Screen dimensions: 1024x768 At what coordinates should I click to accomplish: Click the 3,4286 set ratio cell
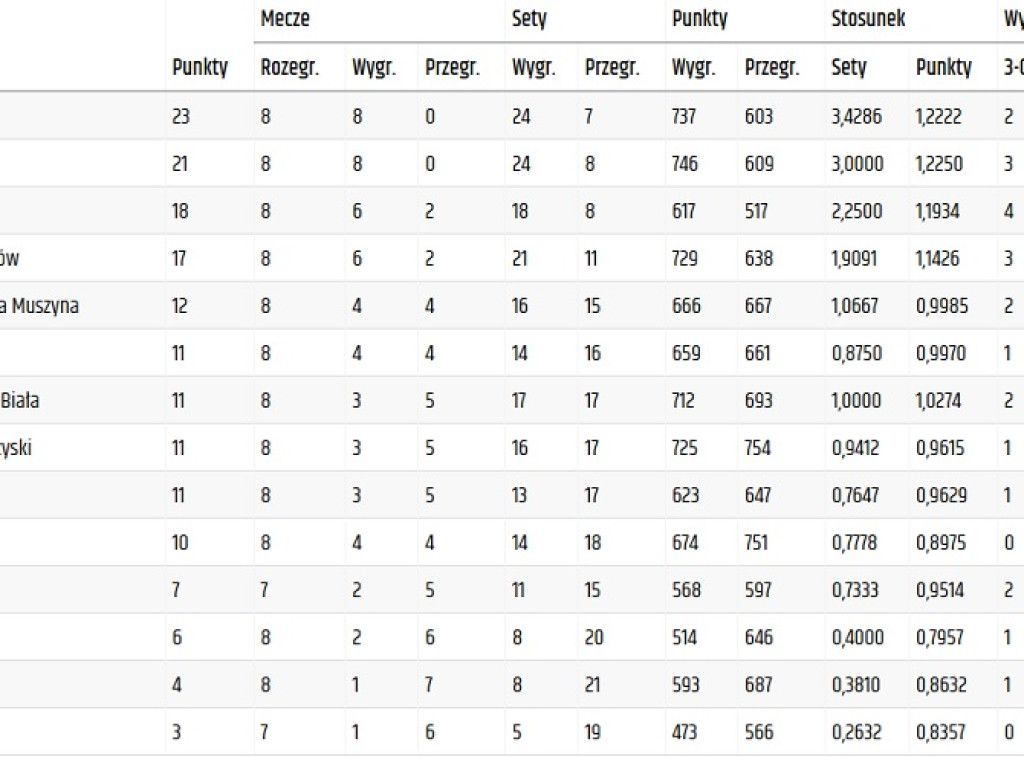coord(856,116)
